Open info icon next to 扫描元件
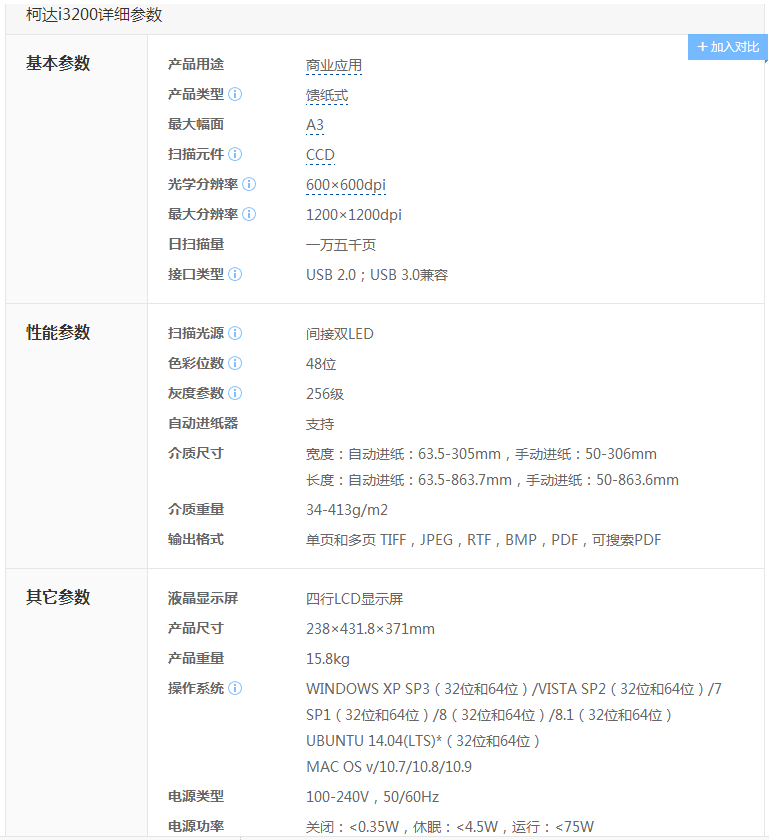The width and height of the screenshot is (769, 840). click(x=235, y=154)
